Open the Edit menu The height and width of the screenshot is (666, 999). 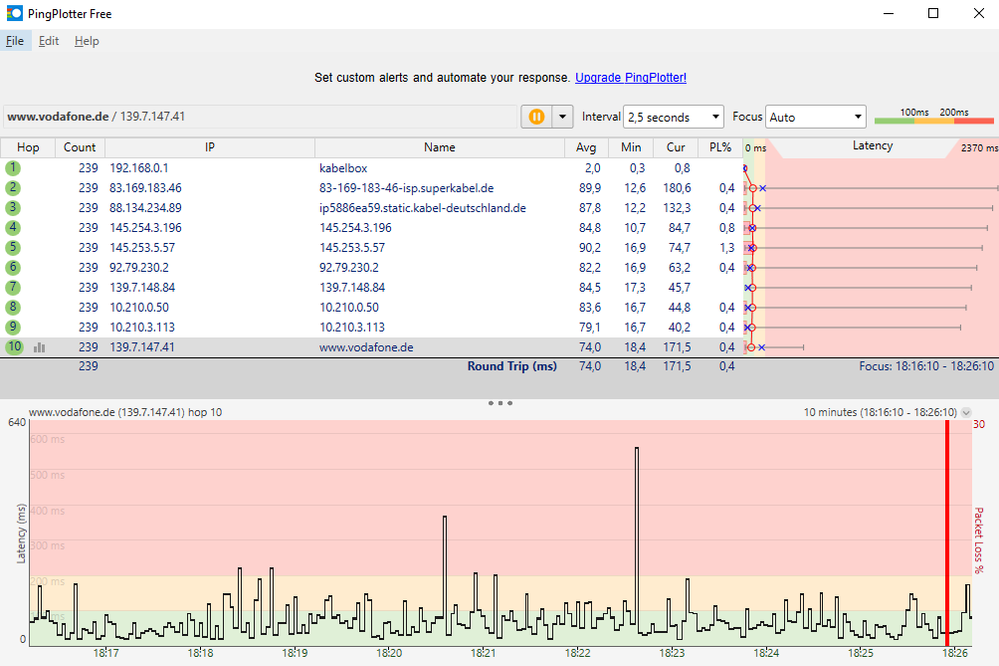(48, 41)
